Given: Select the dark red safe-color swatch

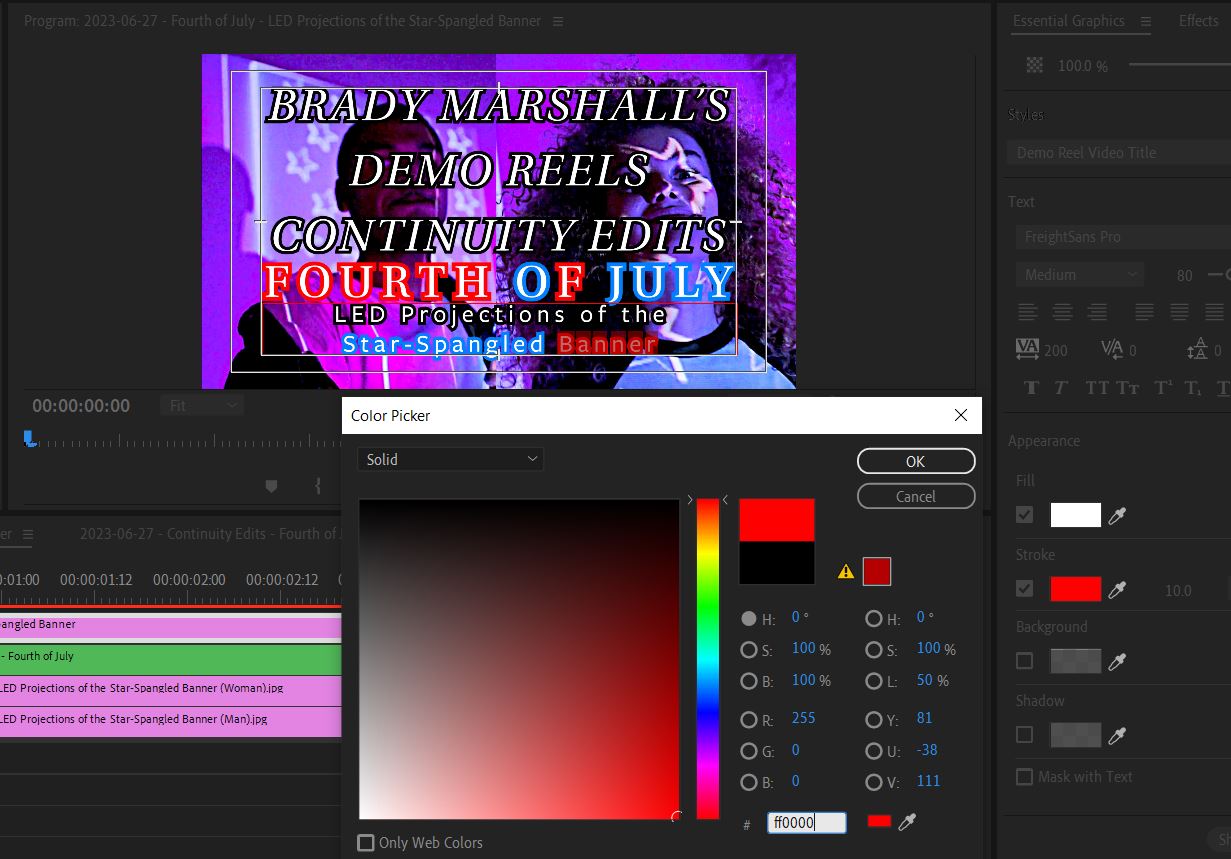Looking at the screenshot, I should pyautogui.click(x=876, y=571).
